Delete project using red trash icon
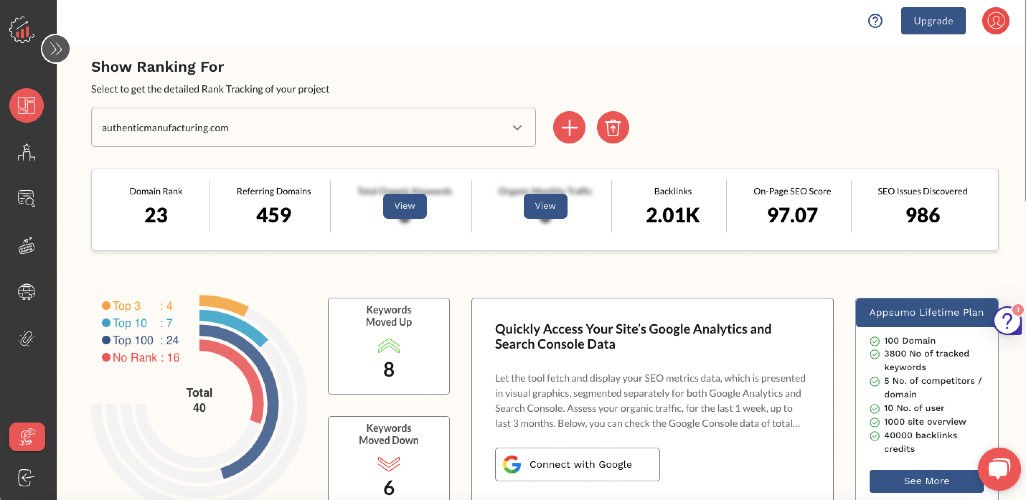Image resolution: width=1026 pixels, height=500 pixels. (x=613, y=127)
